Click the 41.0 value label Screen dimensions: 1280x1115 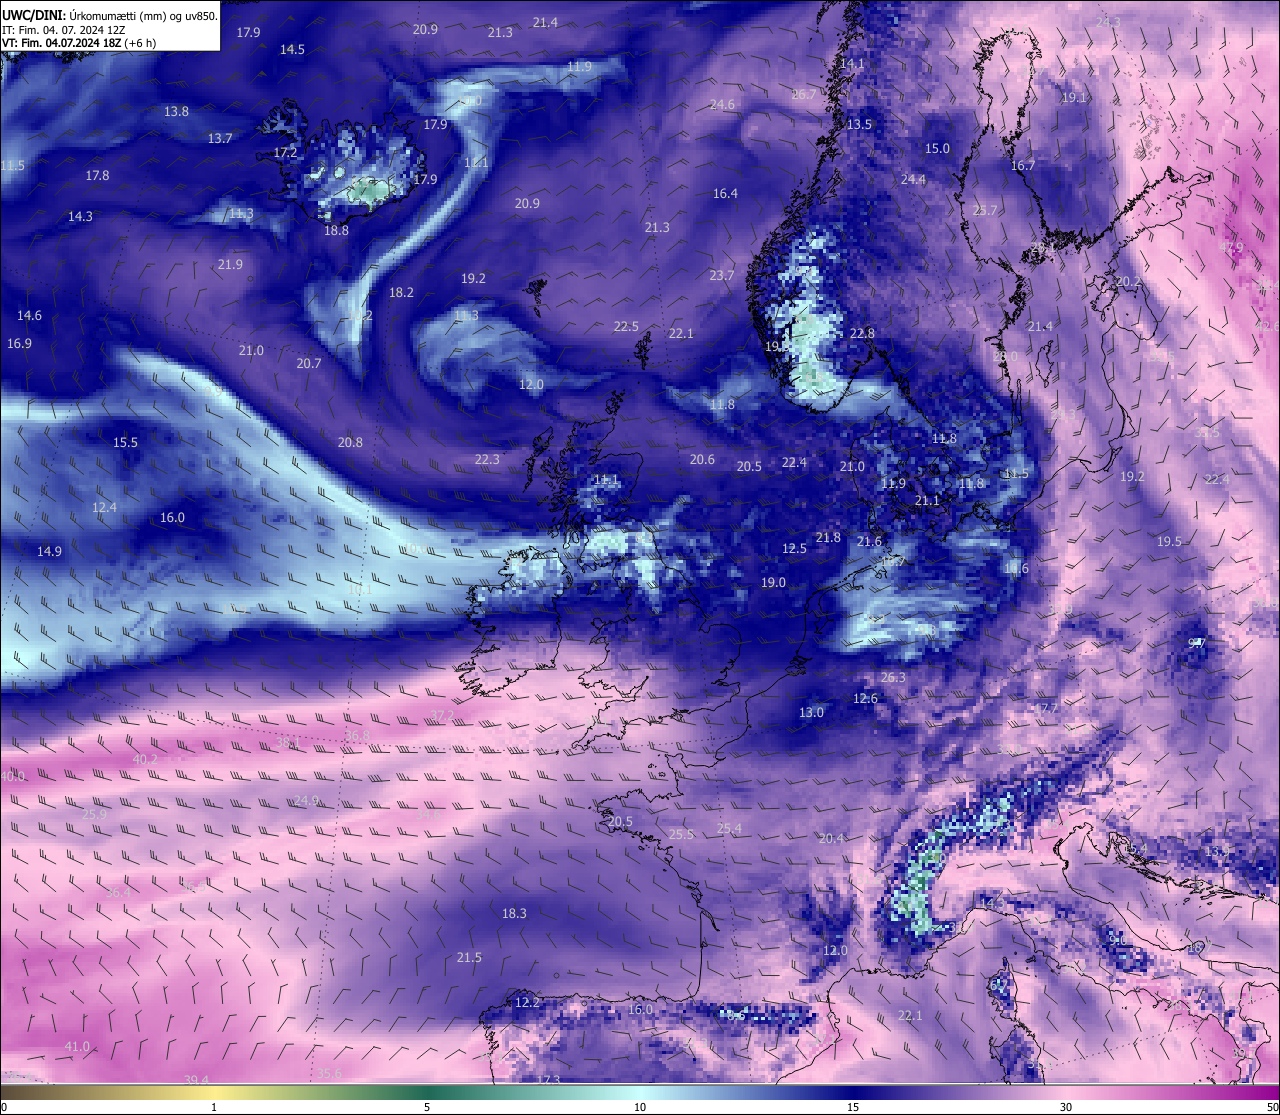(x=77, y=1047)
